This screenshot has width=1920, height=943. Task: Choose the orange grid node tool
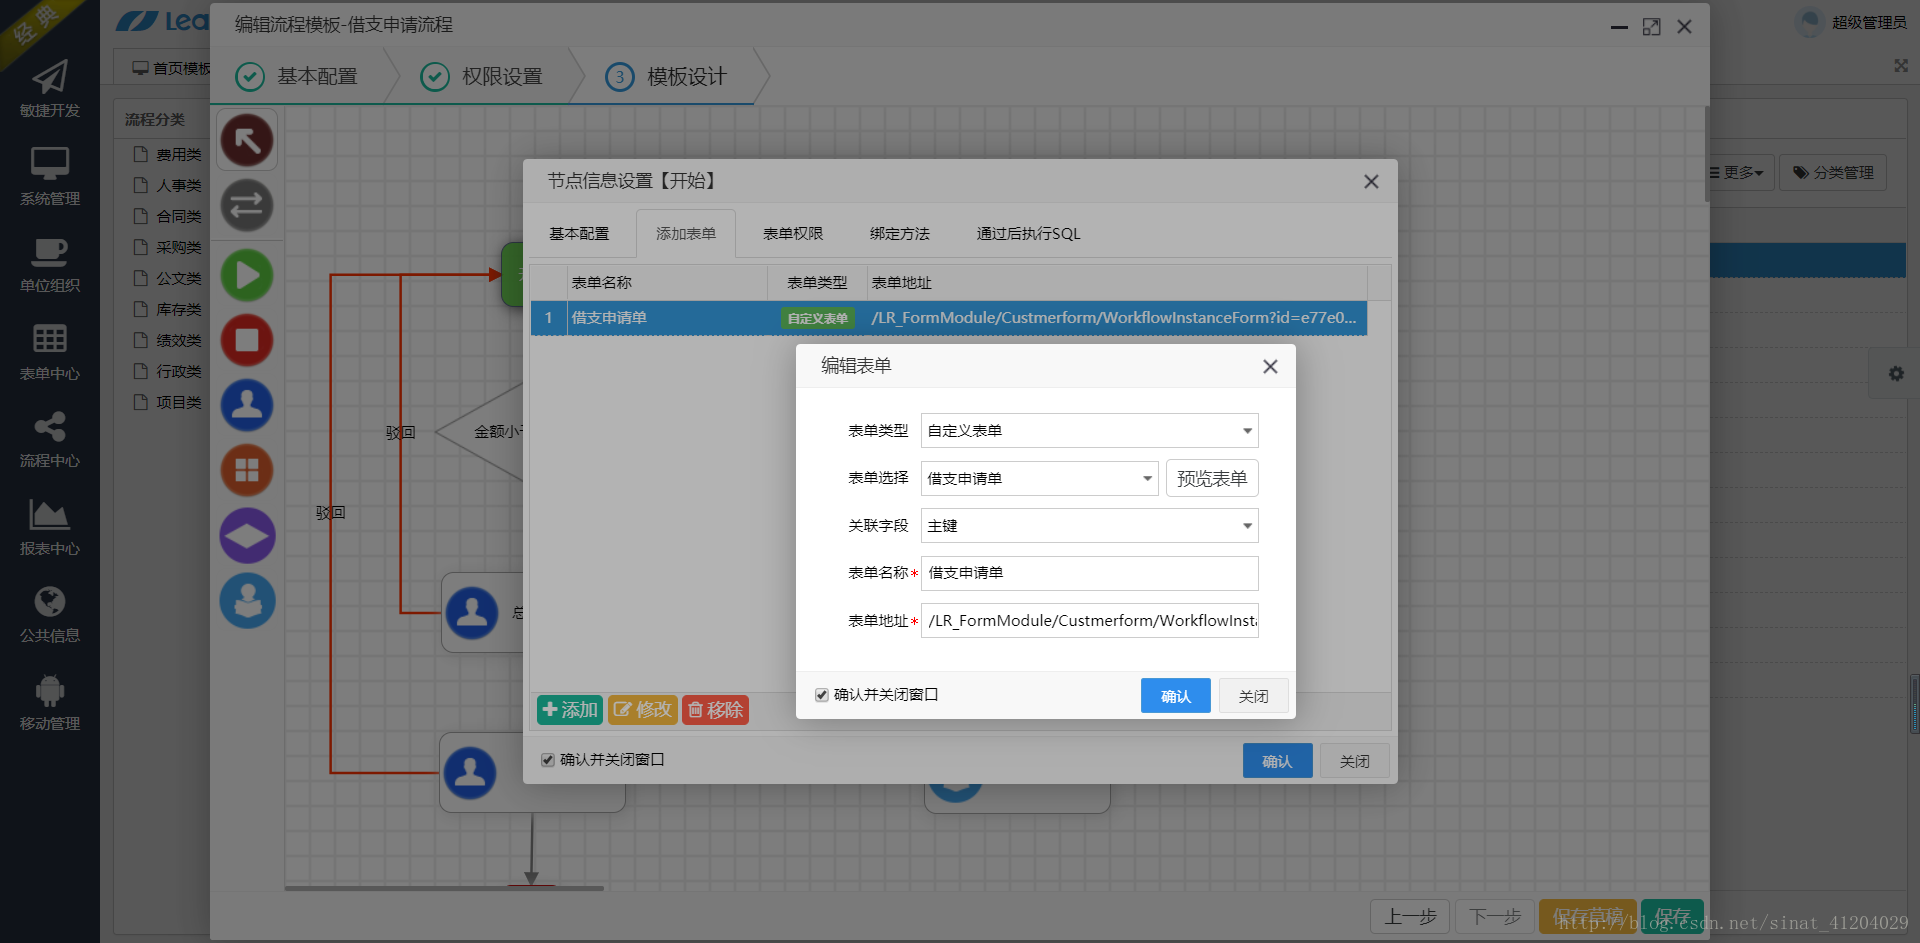tap(247, 470)
